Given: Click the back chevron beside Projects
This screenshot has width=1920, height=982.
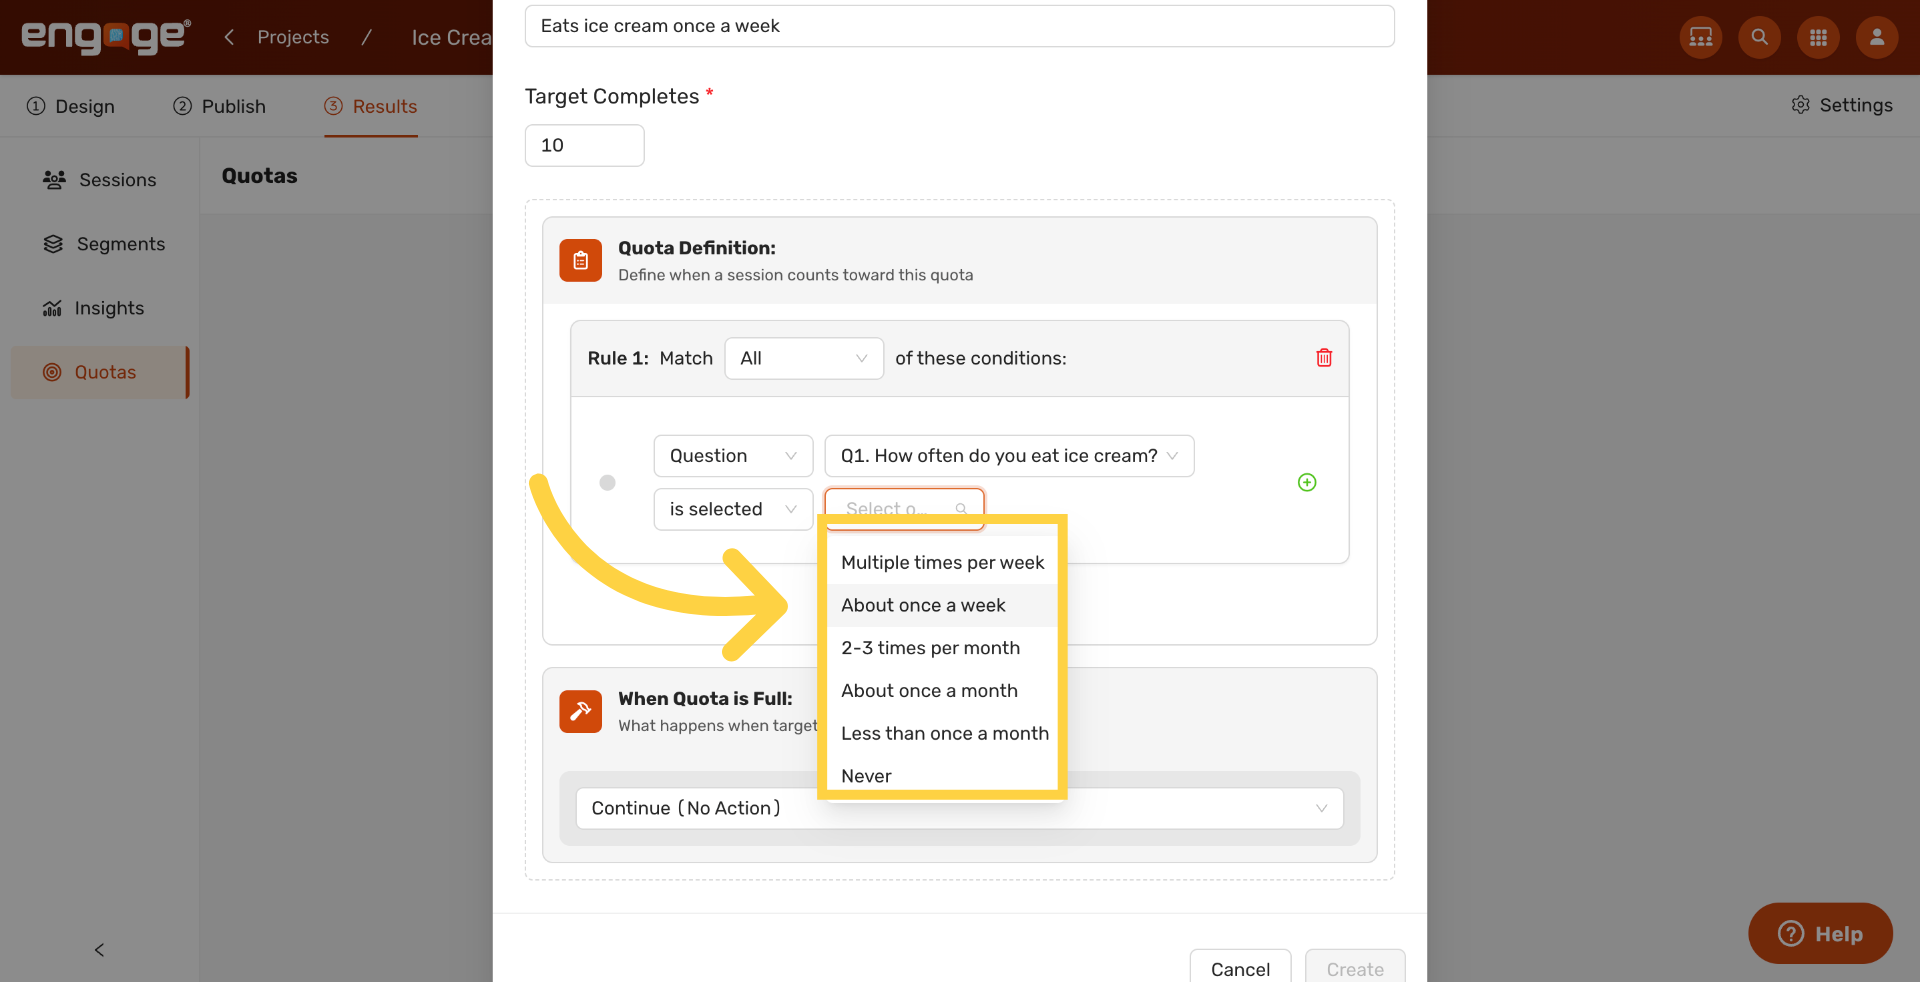Looking at the screenshot, I should (x=229, y=37).
